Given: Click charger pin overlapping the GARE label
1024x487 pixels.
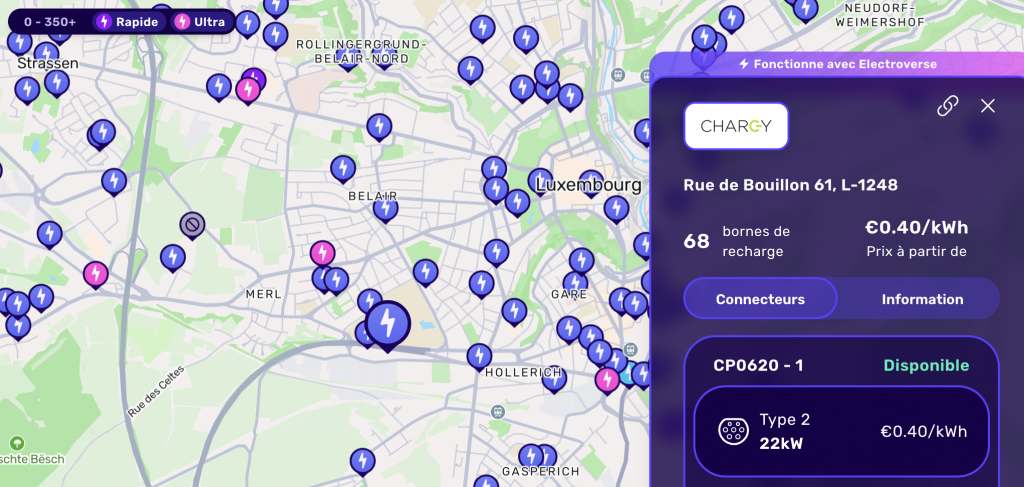Looking at the screenshot, I should click(x=575, y=285).
